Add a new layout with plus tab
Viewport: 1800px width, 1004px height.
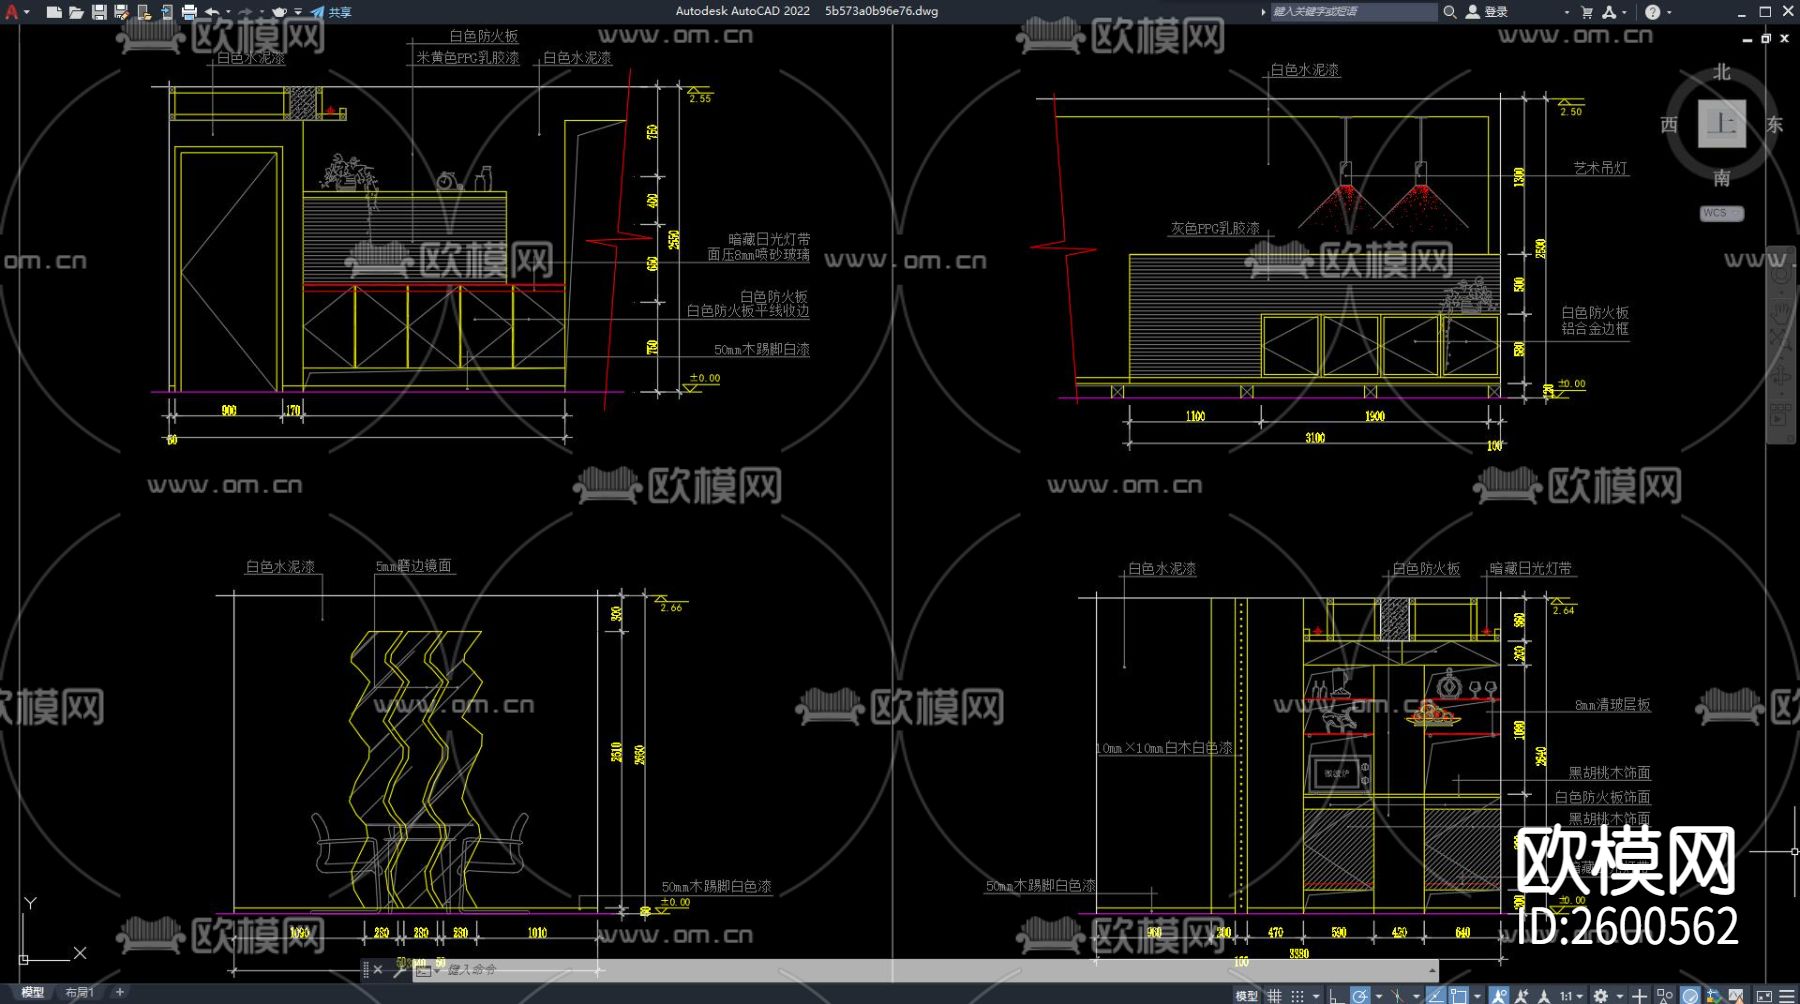119,993
